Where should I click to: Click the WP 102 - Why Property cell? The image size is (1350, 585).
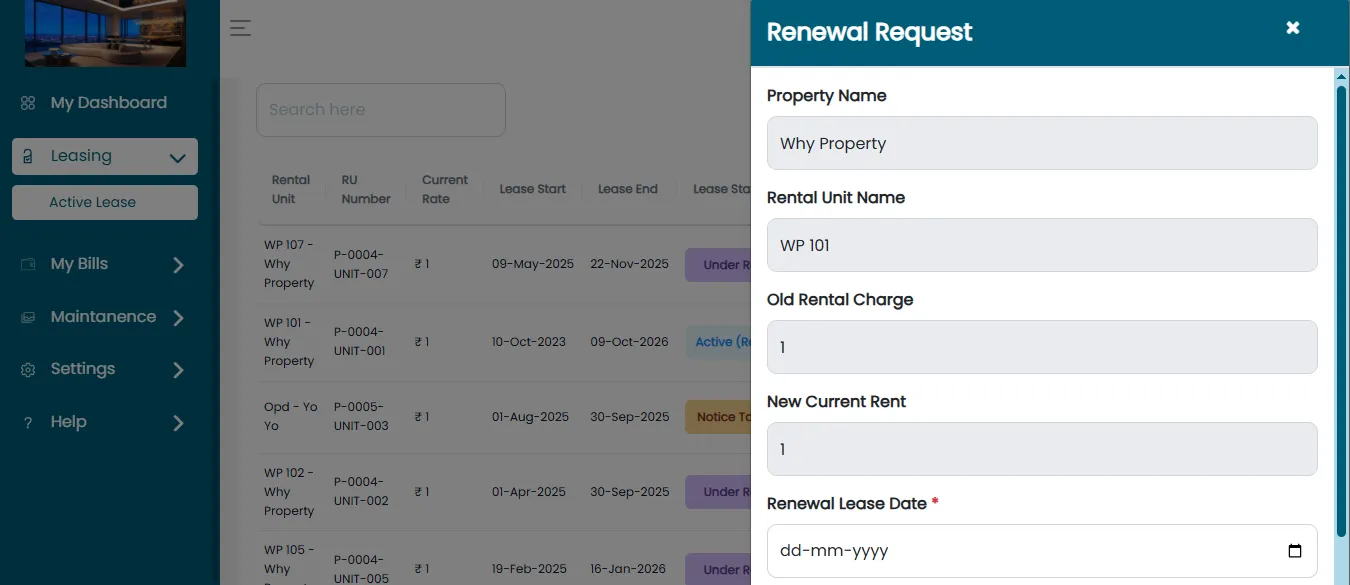click(x=289, y=492)
